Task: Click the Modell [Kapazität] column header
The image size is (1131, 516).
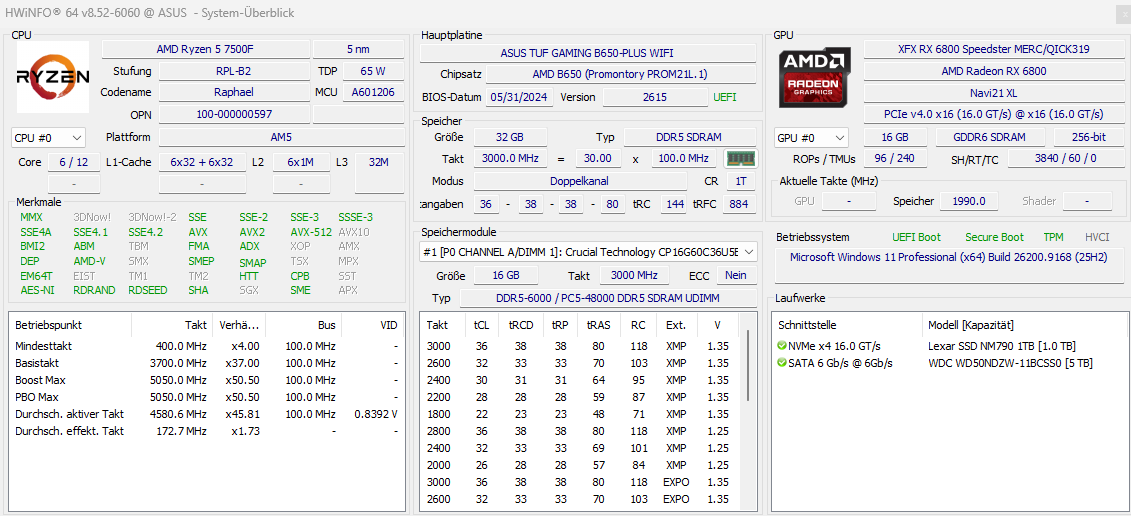Action: pos(1024,325)
